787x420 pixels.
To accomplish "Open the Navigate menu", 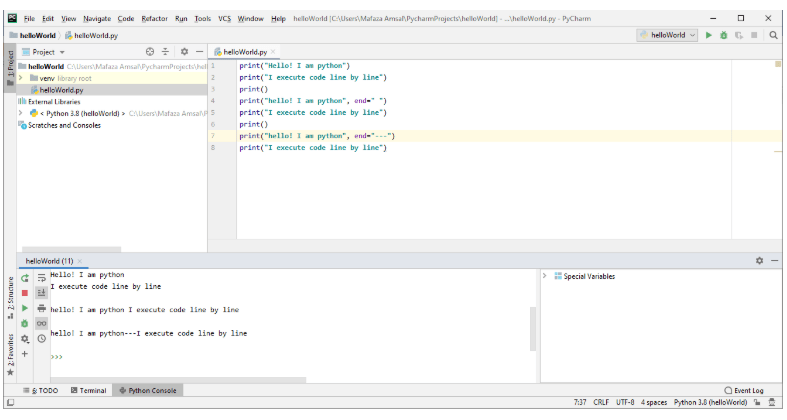I will tap(97, 19).
